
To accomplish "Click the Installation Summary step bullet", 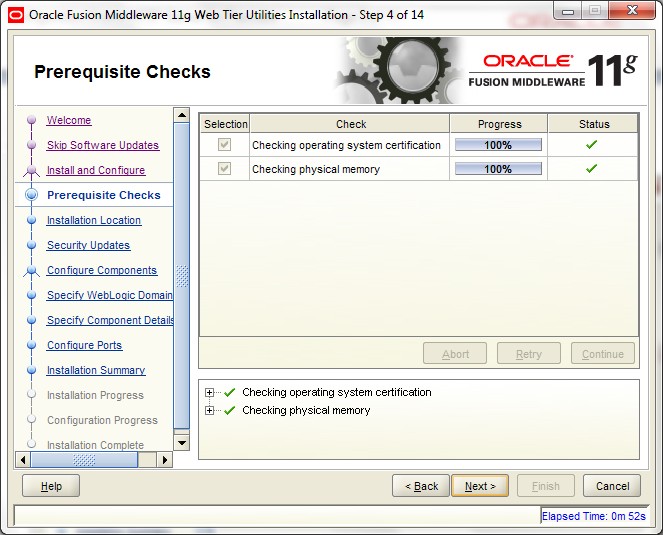I will pyautogui.click(x=31, y=370).
